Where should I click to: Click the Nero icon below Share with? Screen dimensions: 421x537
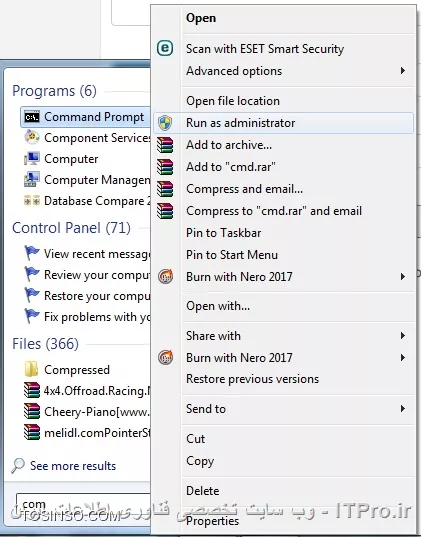165,358
